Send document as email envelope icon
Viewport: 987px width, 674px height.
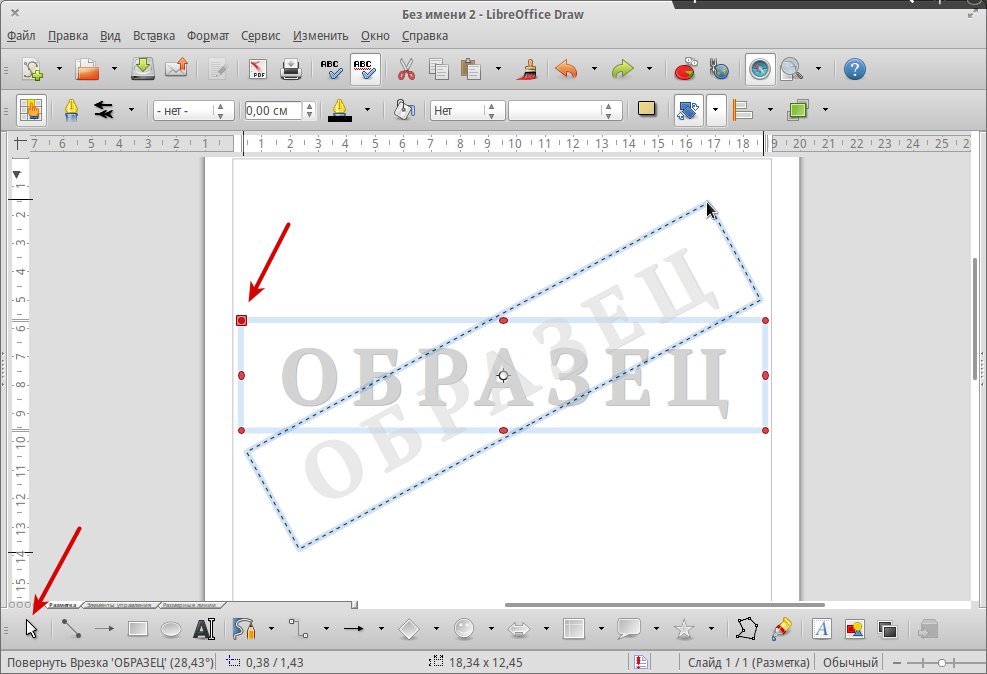[x=176, y=68]
